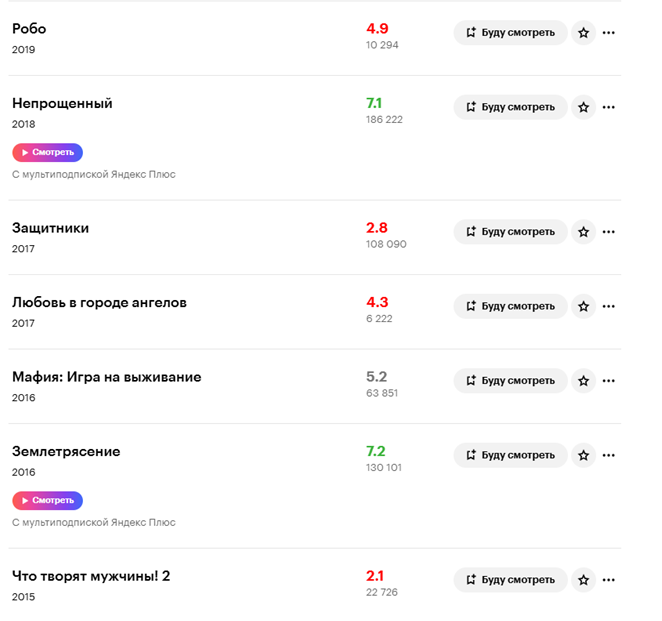Viewport: 662px width, 621px height.
Task: Open the Любовь в городе ангелов title link
Action: (x=99, y=302)
